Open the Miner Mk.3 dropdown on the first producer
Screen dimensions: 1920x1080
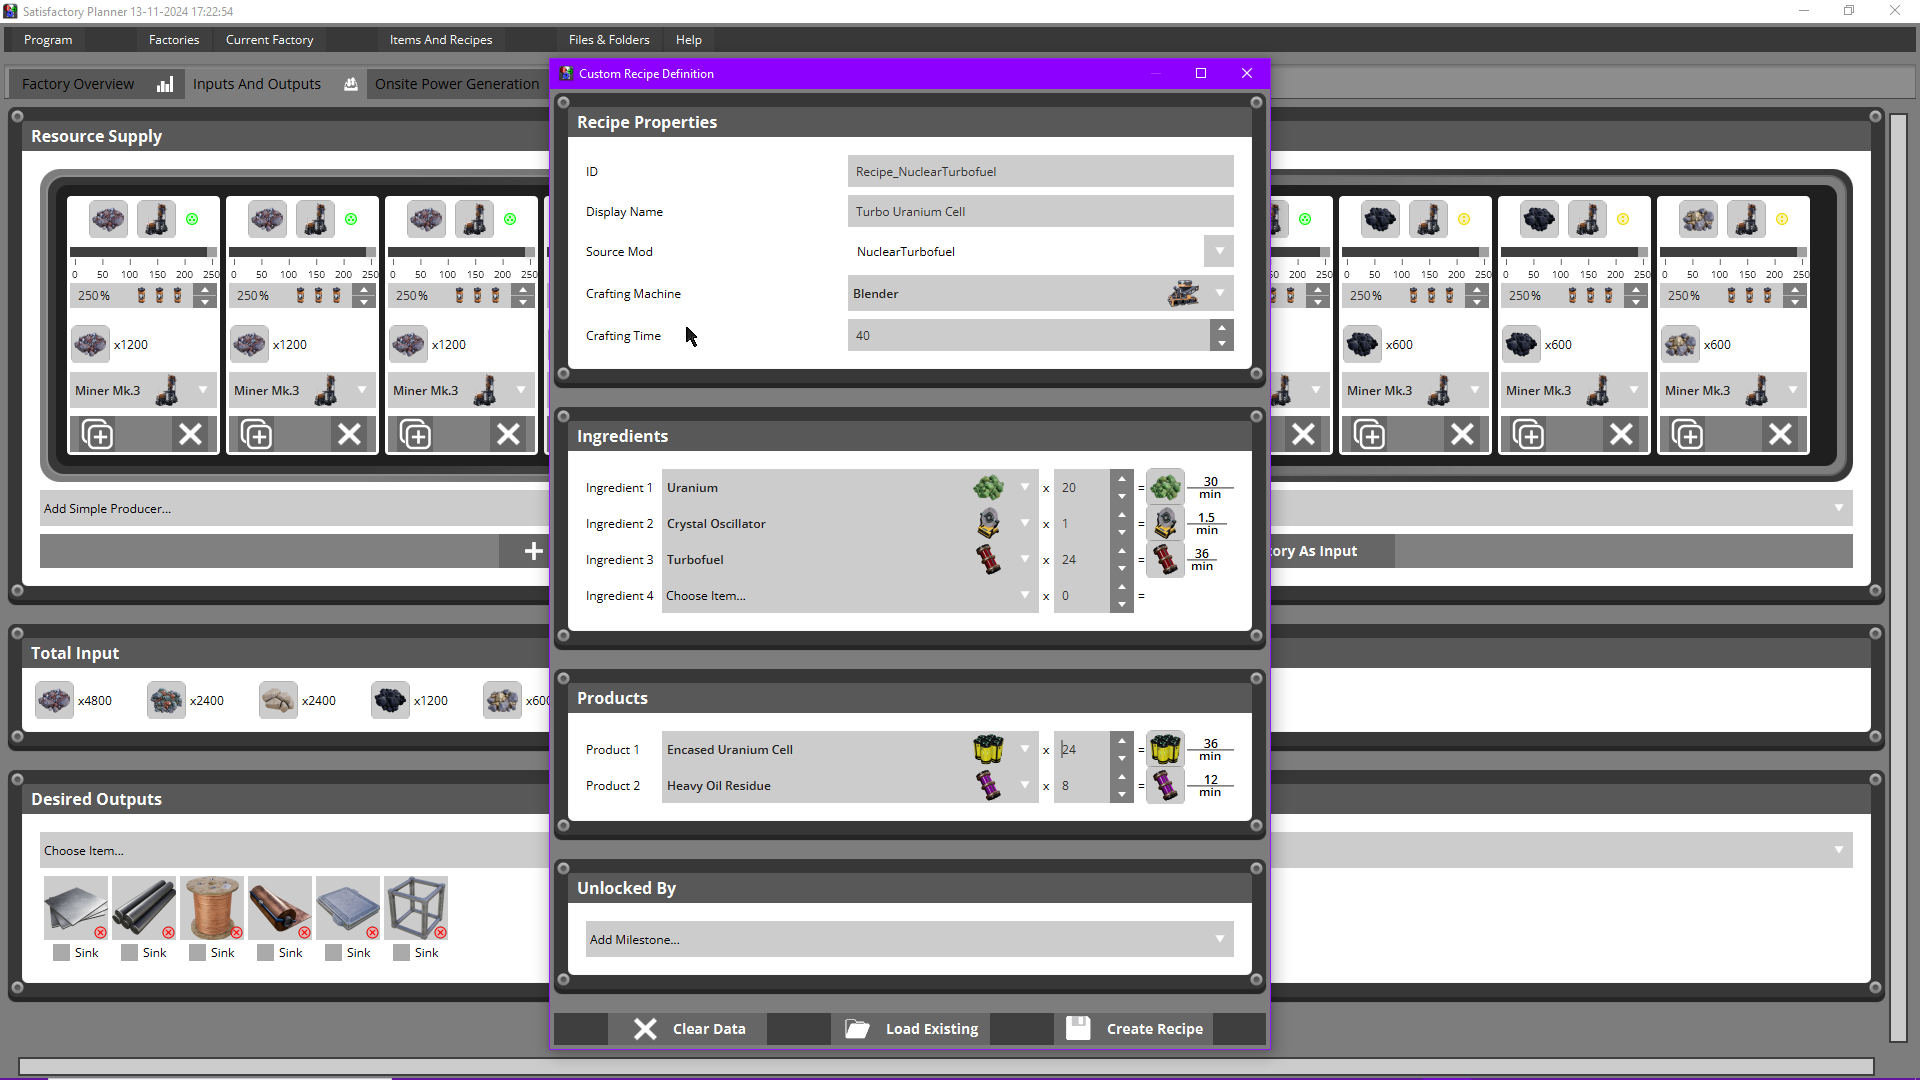tap(204, 390)
